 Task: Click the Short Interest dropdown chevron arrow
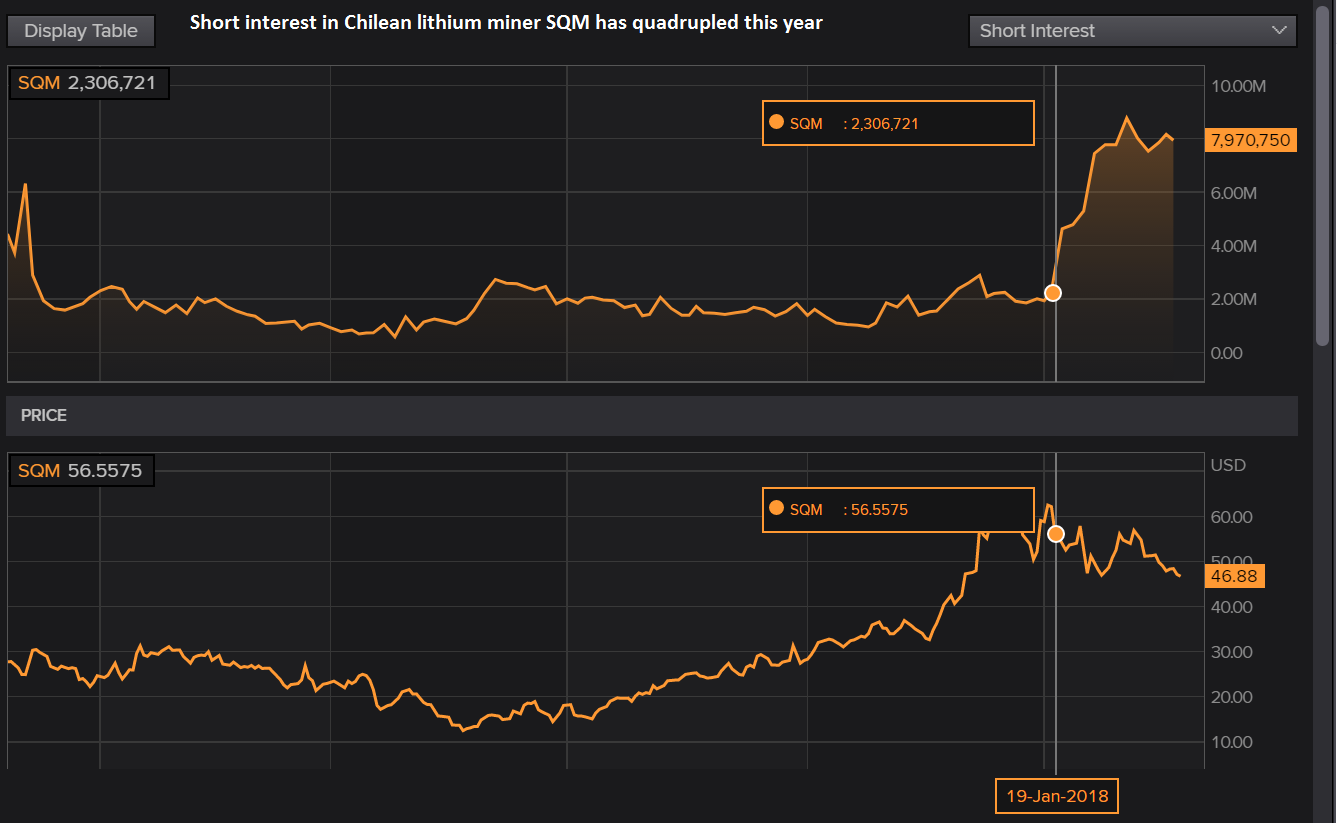click(x=1279, y=31)
